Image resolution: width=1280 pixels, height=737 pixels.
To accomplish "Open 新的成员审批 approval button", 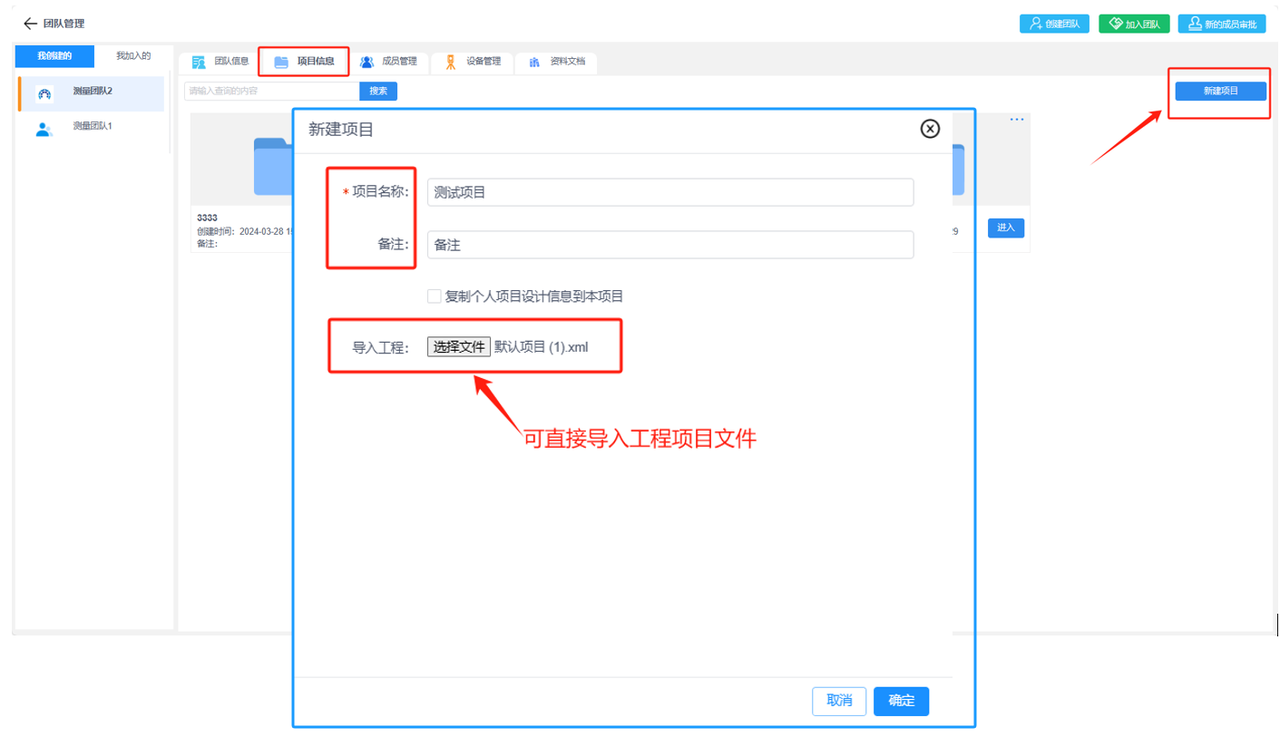I will click(1222, 24).
